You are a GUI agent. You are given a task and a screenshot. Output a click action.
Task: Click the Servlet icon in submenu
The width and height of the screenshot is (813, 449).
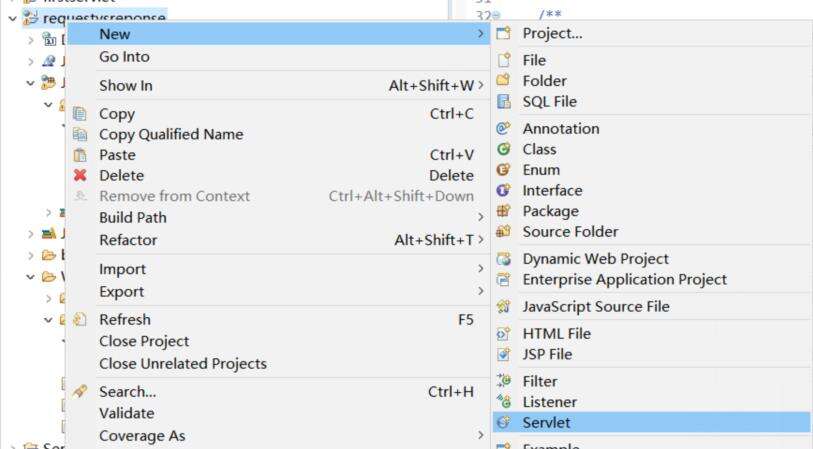[503, 423]
